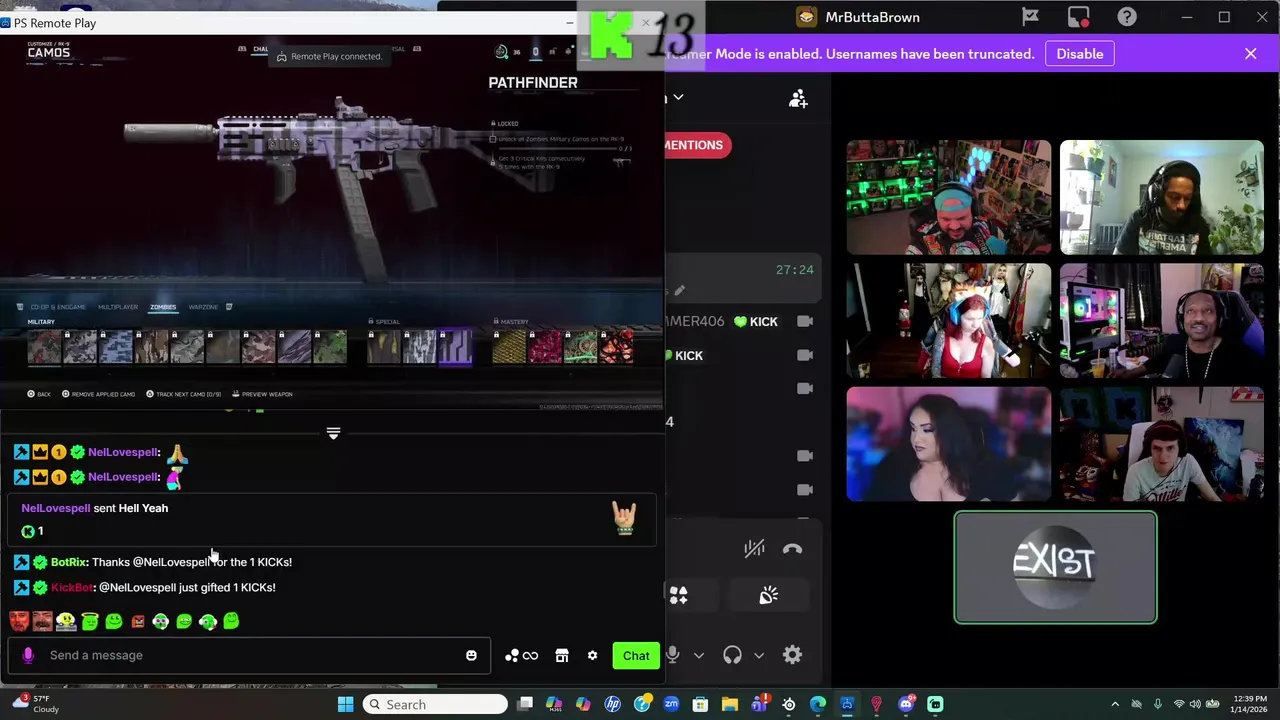Pick the small red cube emote in the quick emote row

[138, 622]
